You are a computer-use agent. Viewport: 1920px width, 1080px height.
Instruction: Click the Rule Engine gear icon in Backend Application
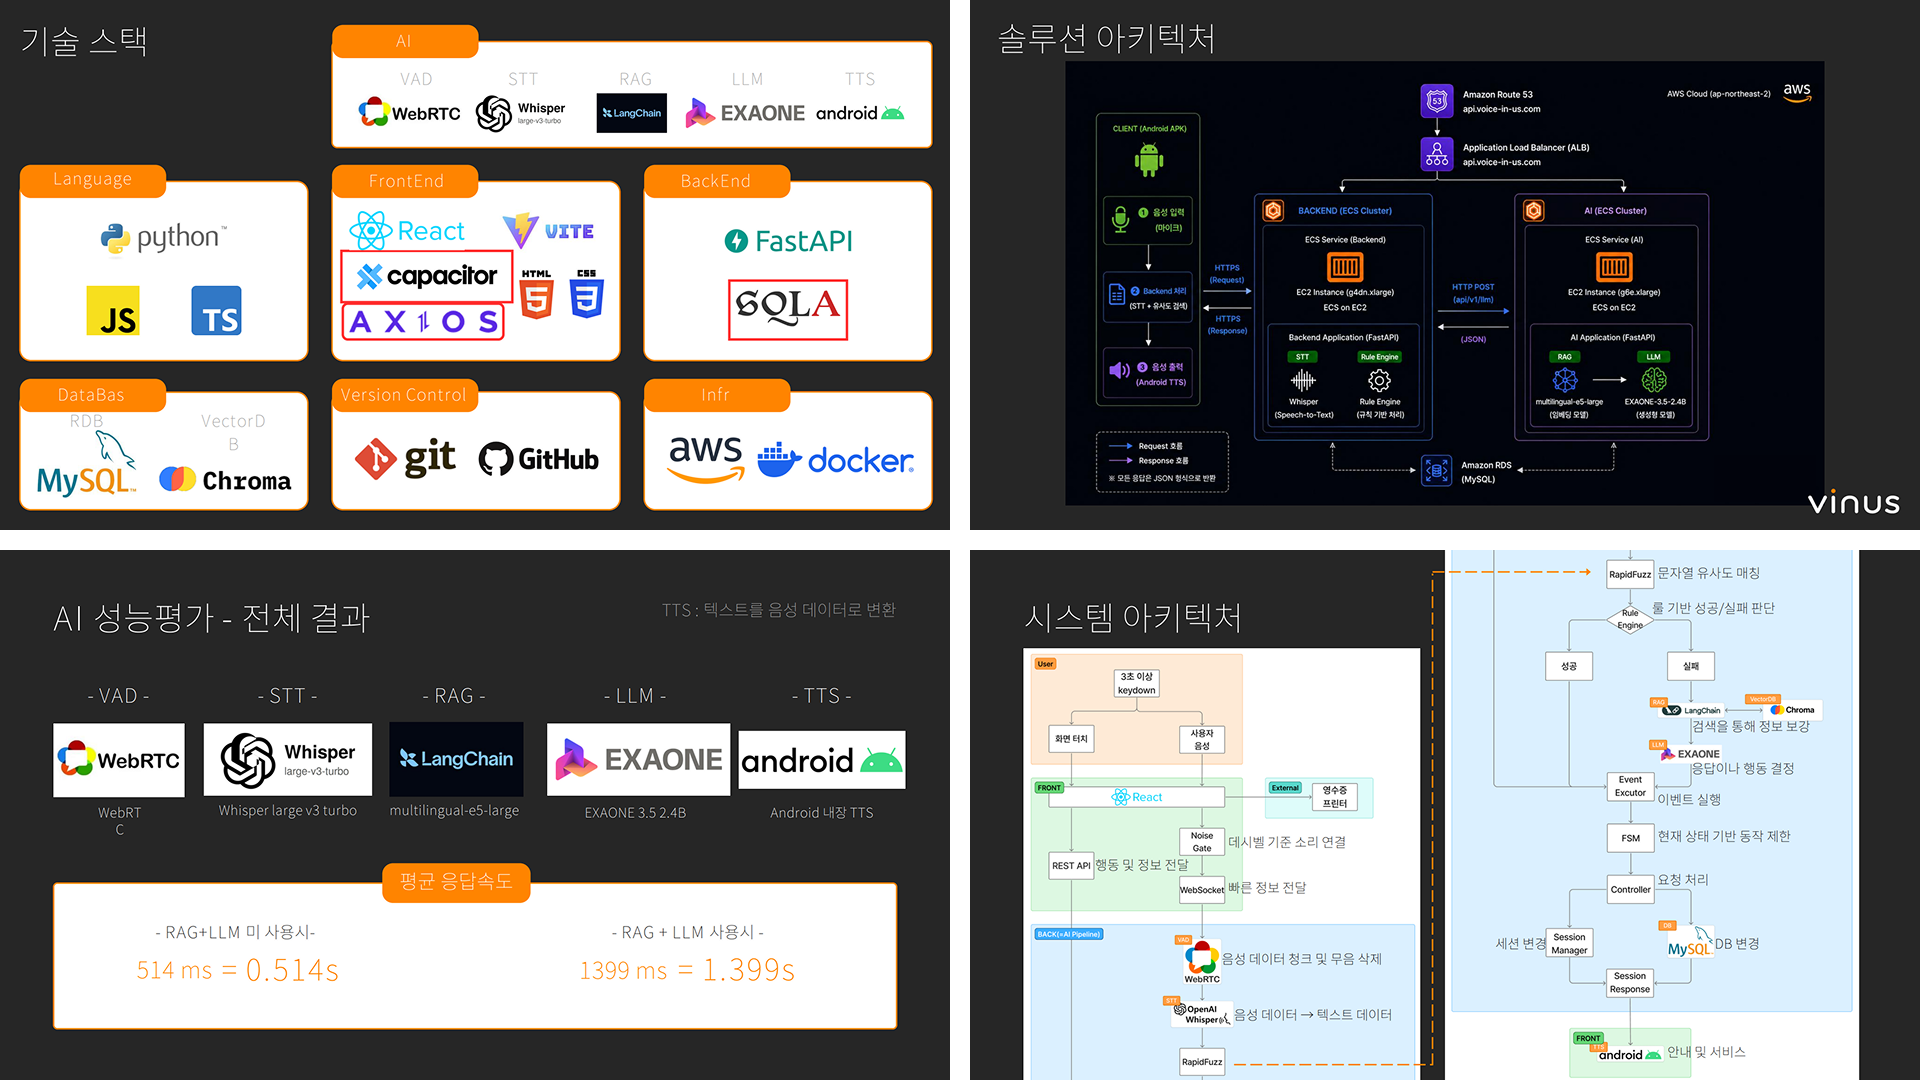(x=1379, y=381)
